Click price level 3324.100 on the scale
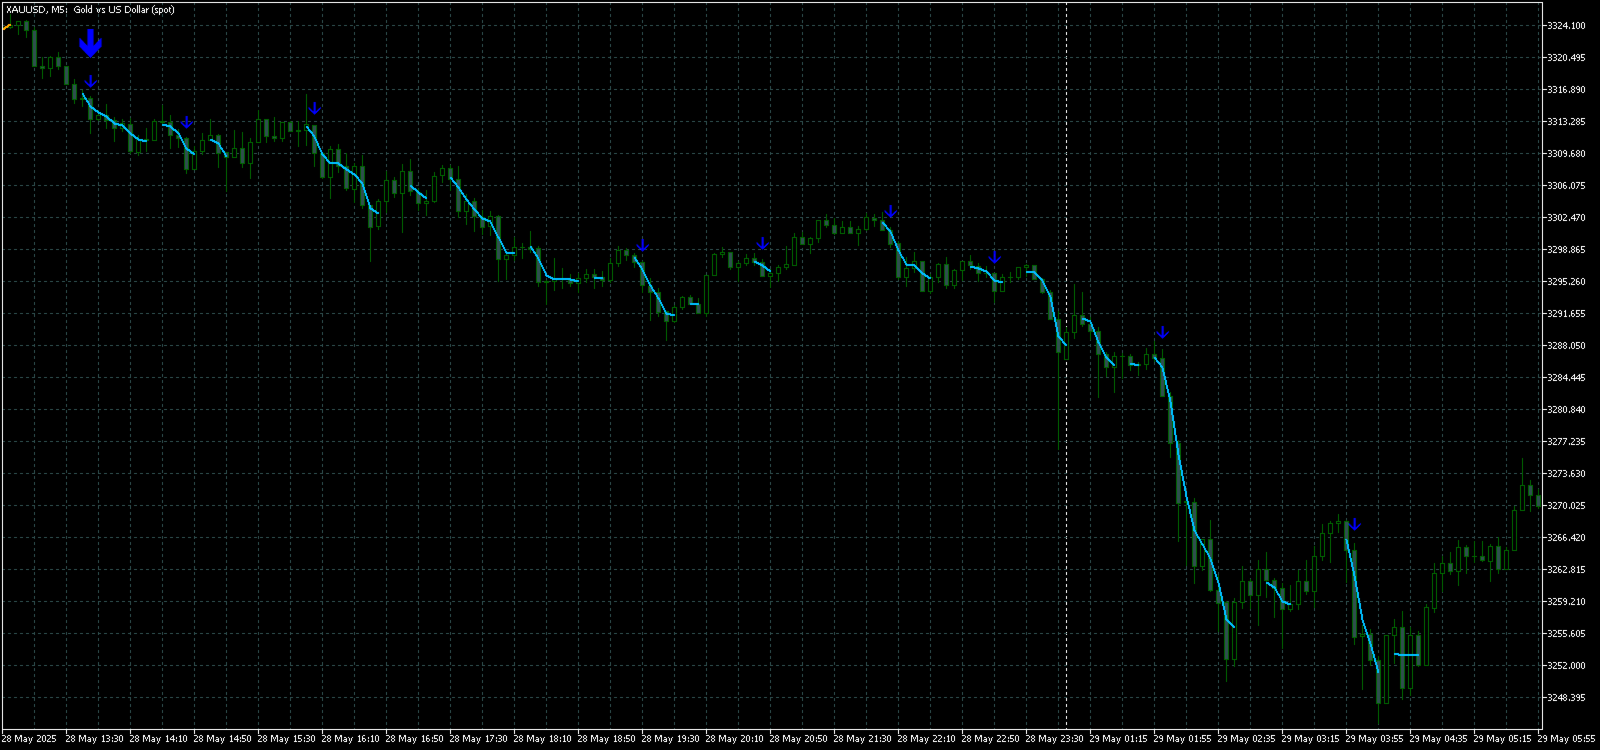Screen dimensions: 1600x750 1566,26
